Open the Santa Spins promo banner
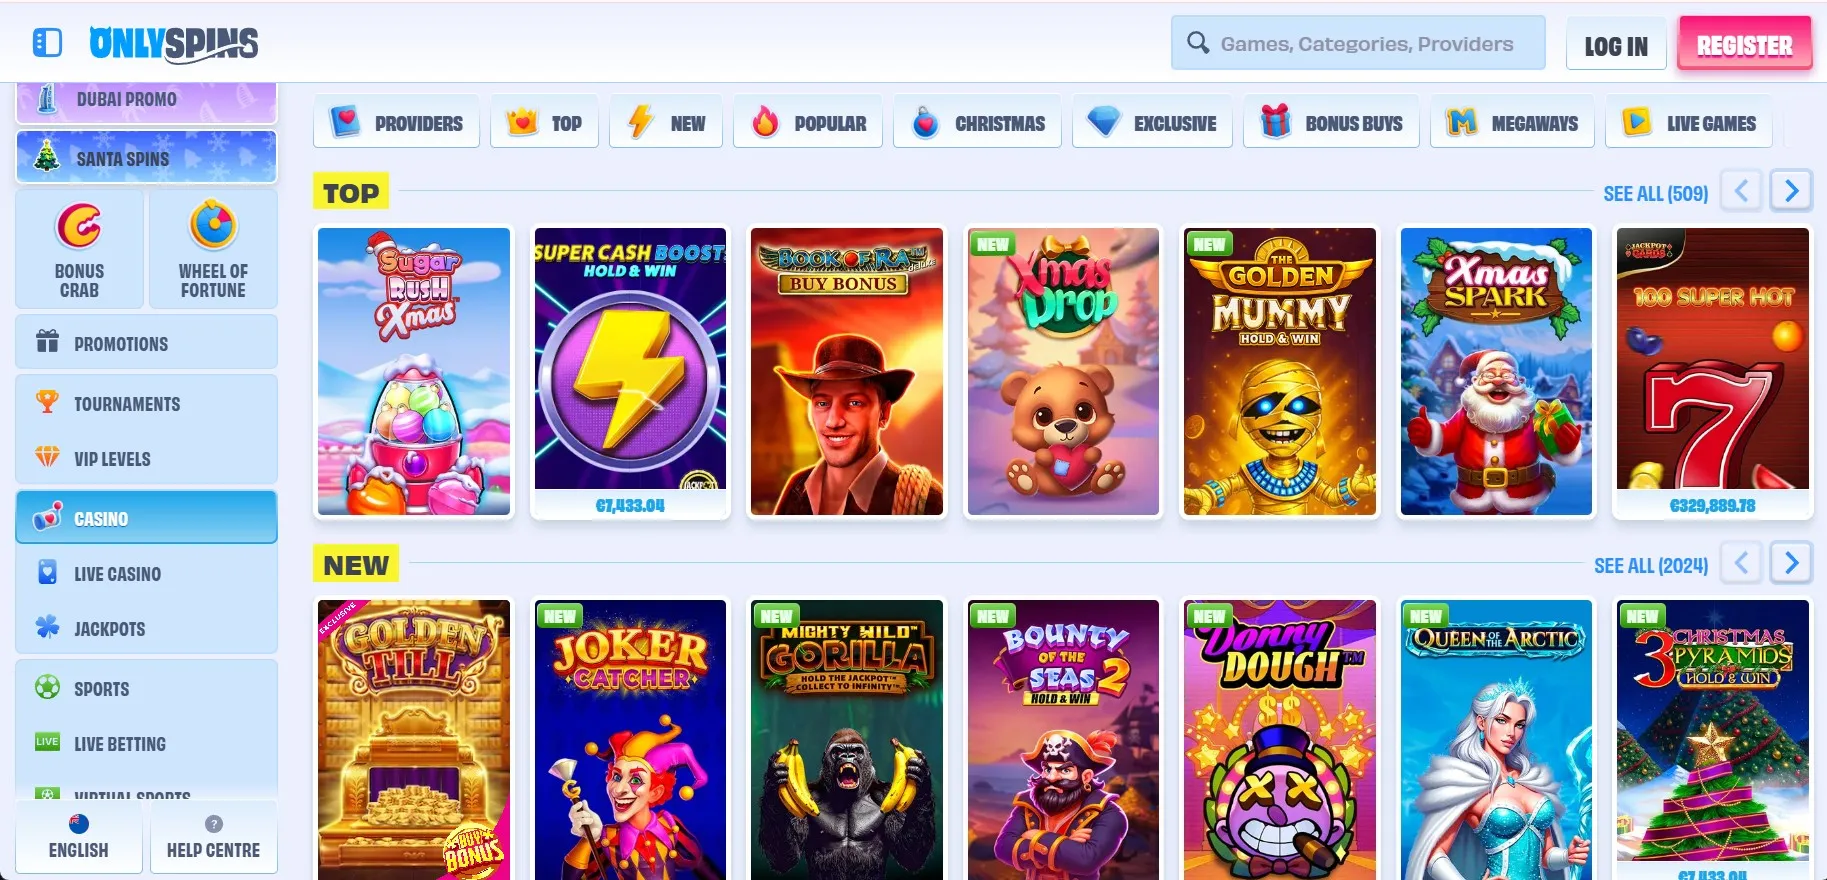Screen dimensions: 1827x880 pos(146,158)
